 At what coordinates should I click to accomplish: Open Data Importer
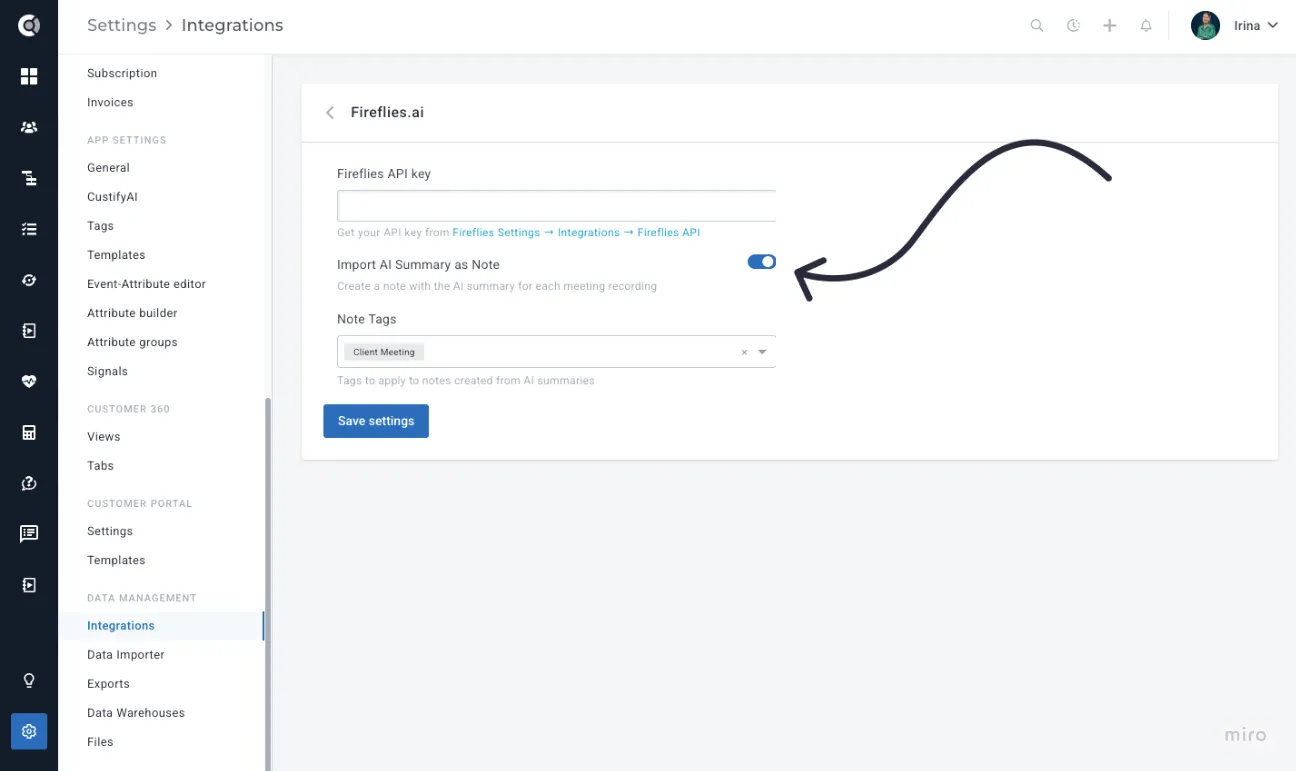click(126, 655)
